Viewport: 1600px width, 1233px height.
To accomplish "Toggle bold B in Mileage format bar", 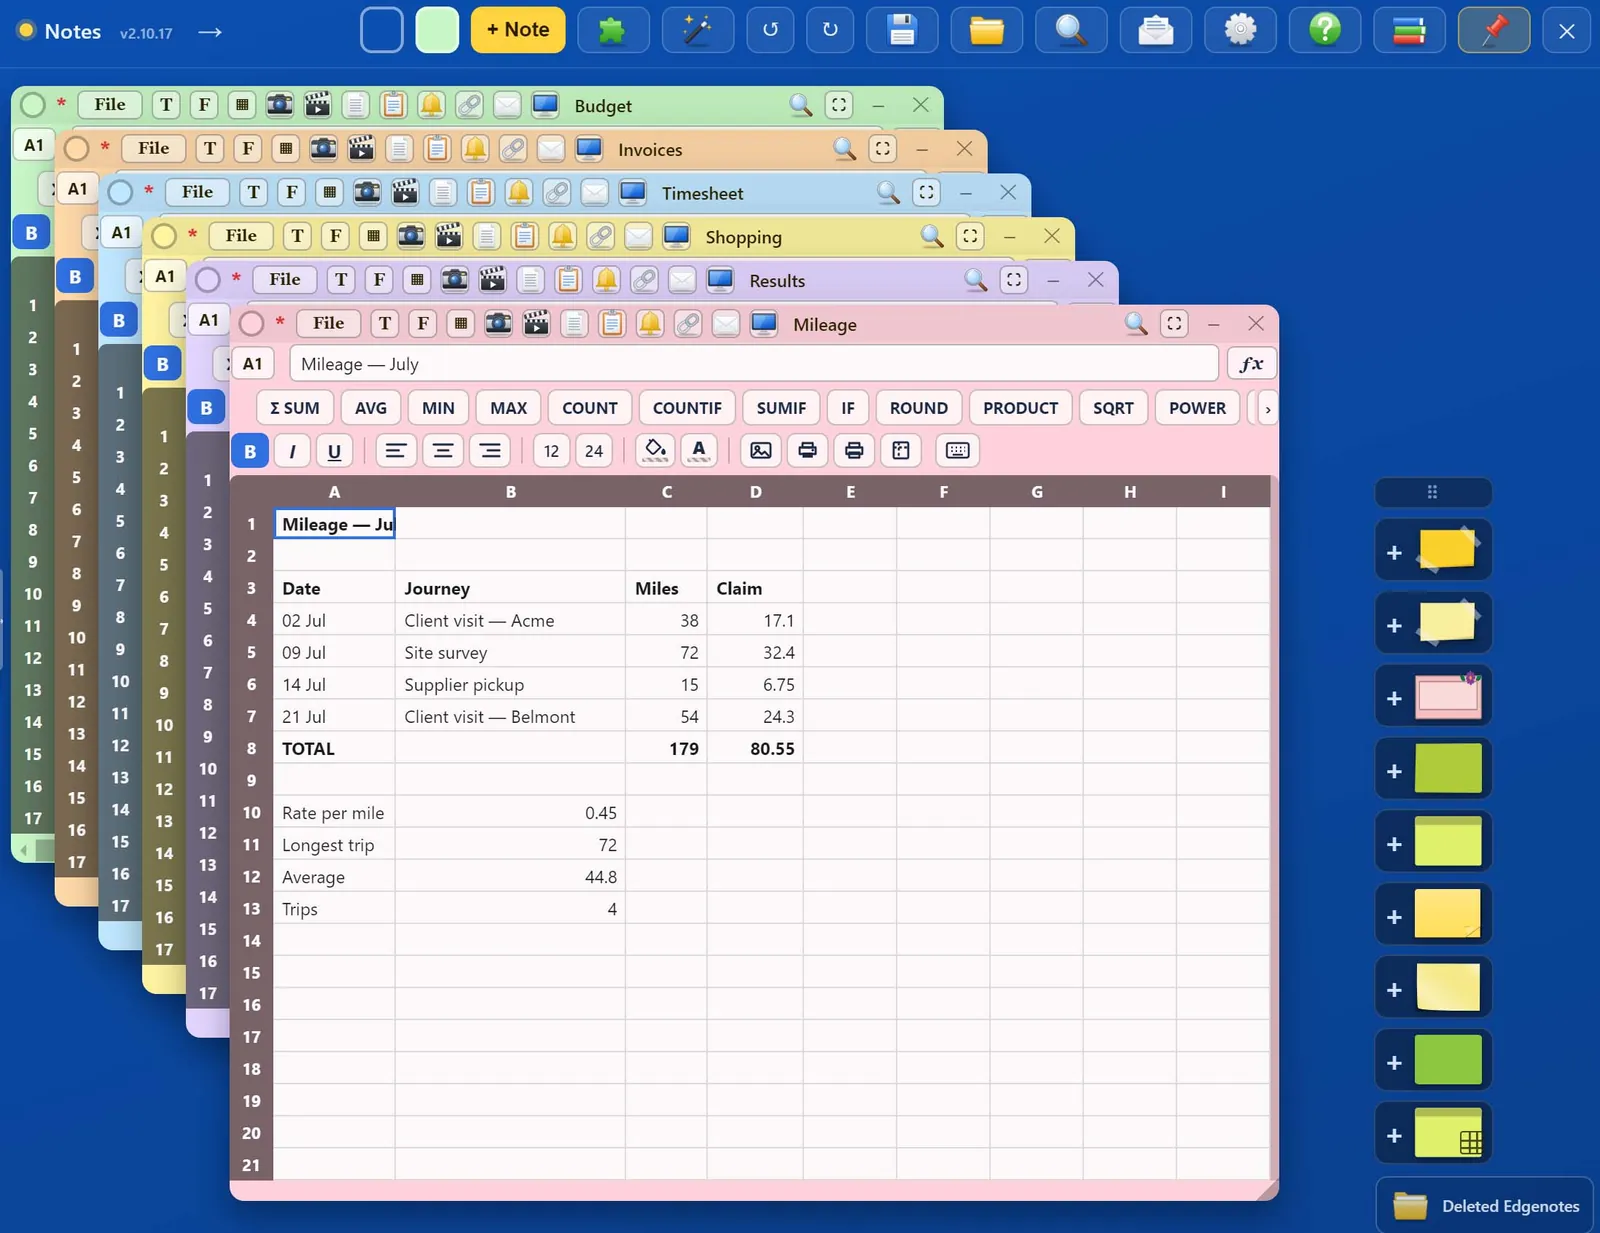I will tap(250, 451).
